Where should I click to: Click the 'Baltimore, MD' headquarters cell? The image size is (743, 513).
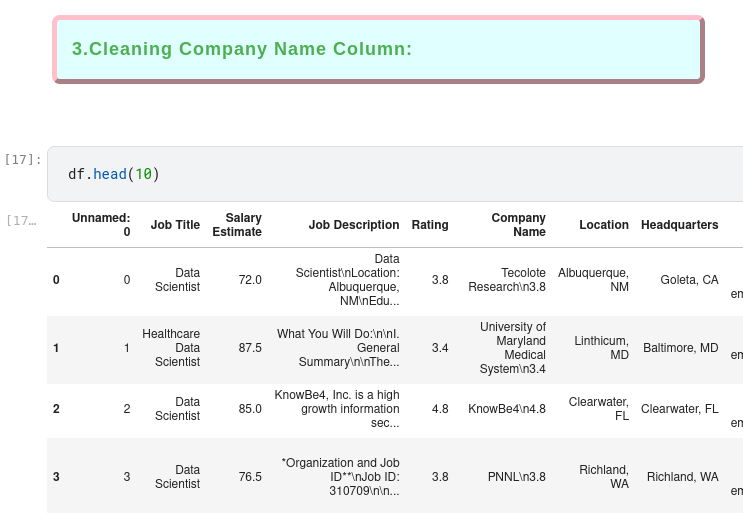click(x=680, y=348)
